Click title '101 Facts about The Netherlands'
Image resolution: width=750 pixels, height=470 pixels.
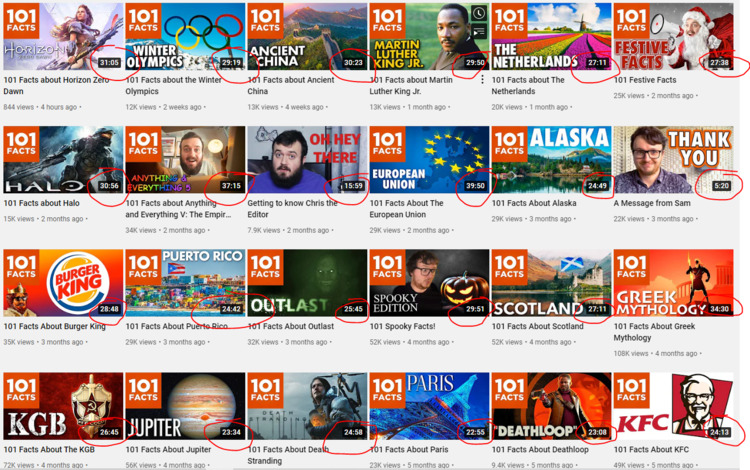tap(528, 86)
